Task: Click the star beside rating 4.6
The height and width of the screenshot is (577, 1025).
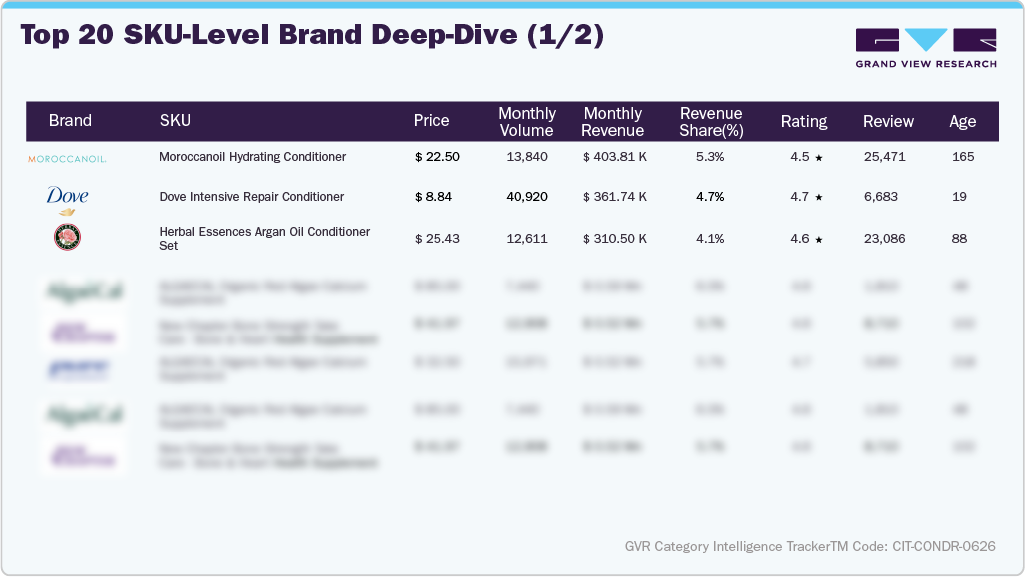Action: [818, 240]
